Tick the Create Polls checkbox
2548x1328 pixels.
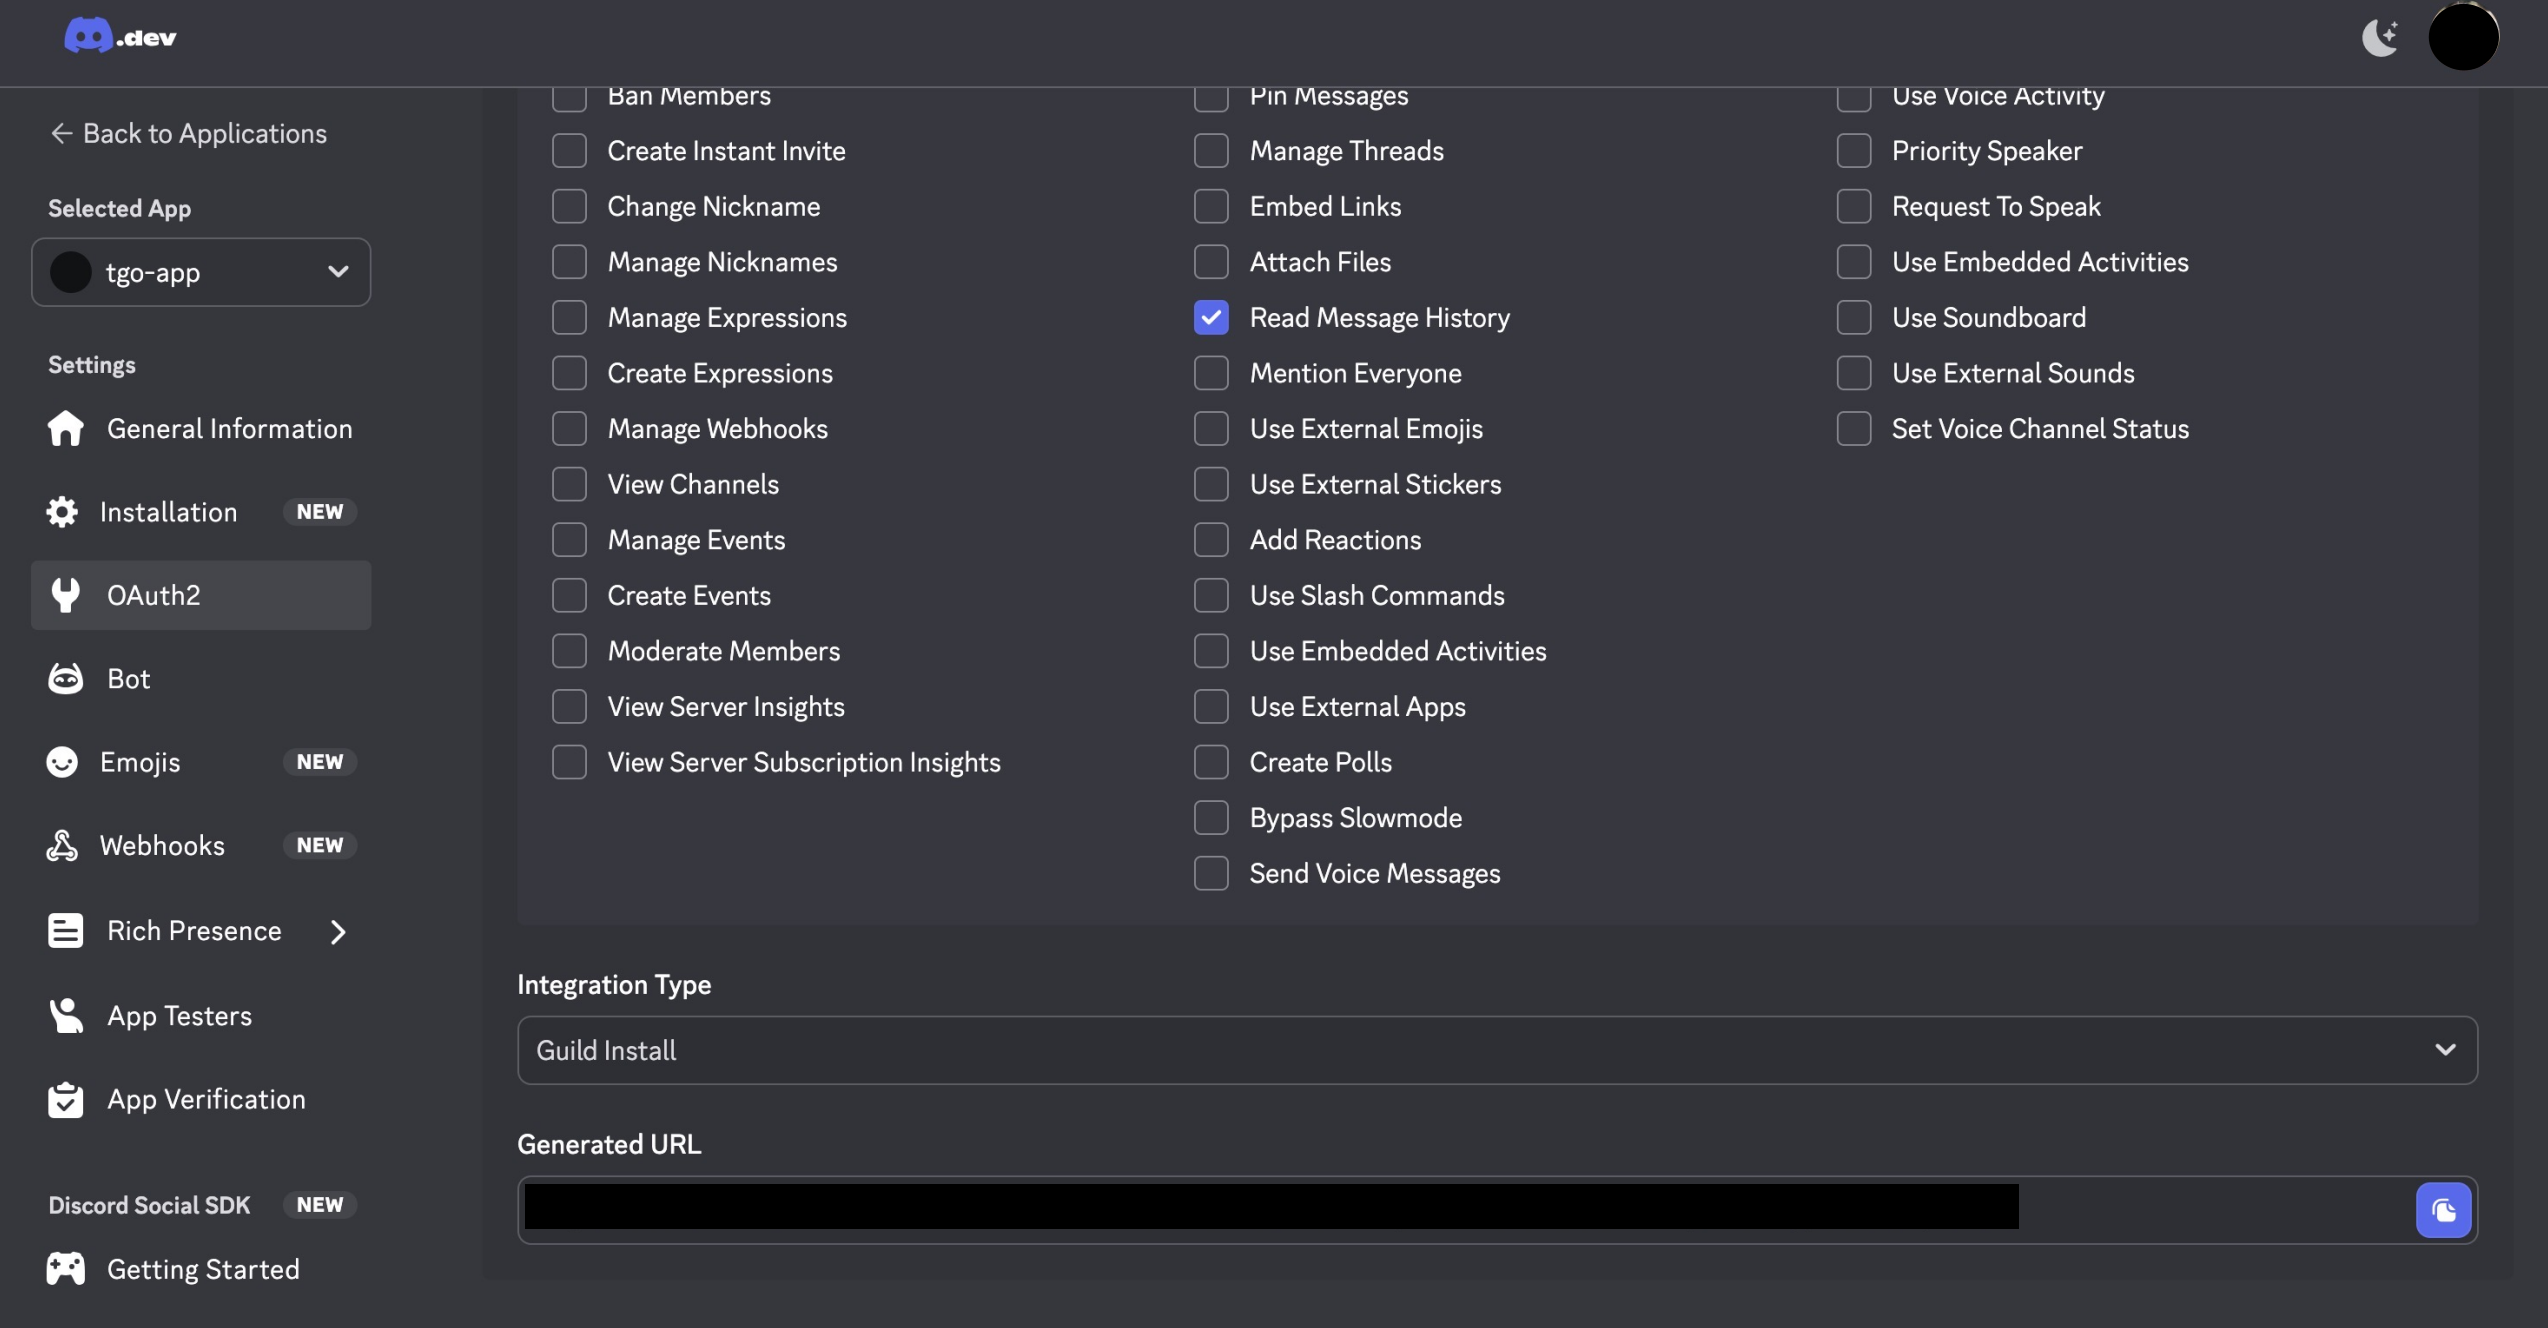[x=1211, y=762]
